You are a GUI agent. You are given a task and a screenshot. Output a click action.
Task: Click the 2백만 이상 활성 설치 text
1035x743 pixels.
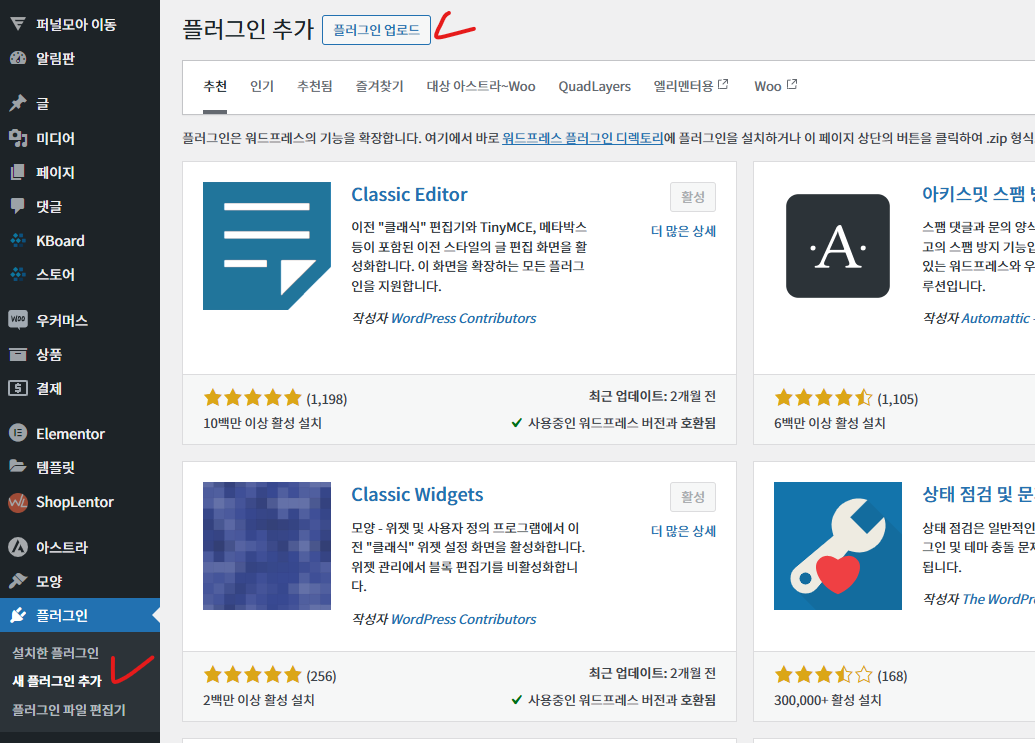259,700
